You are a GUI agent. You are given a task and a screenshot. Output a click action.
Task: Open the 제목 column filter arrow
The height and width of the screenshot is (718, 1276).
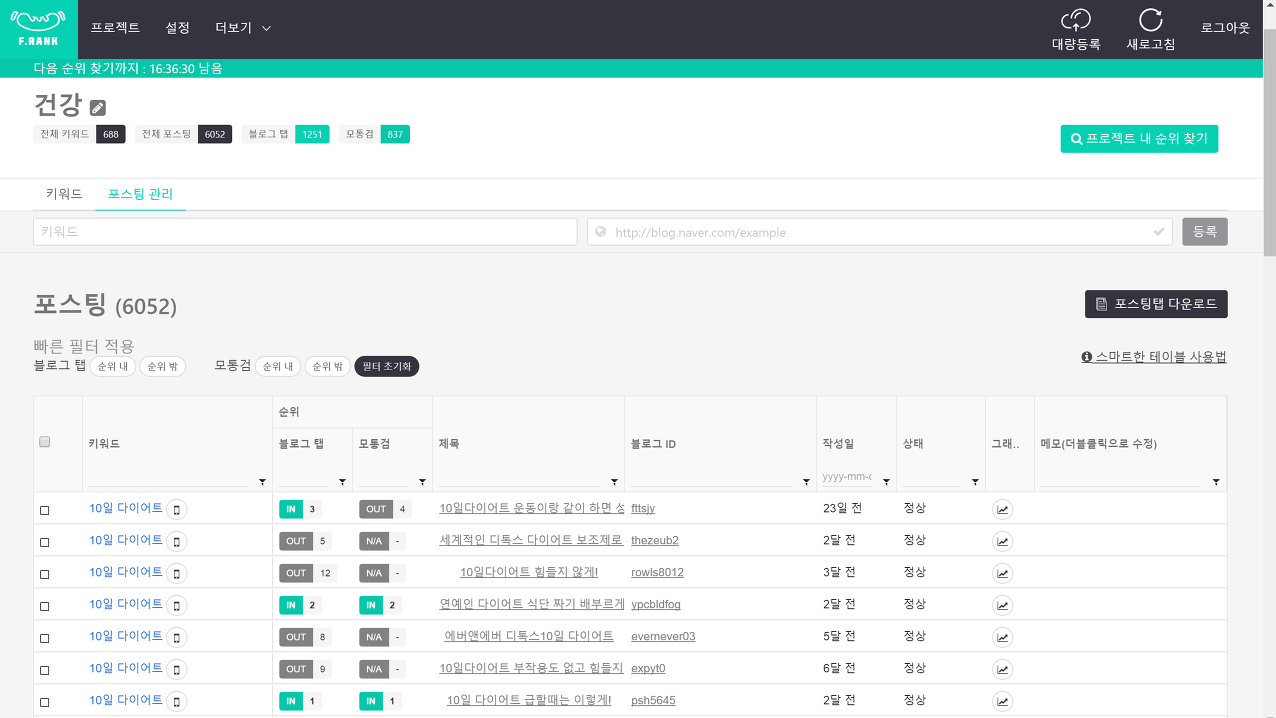coord(614,482)
